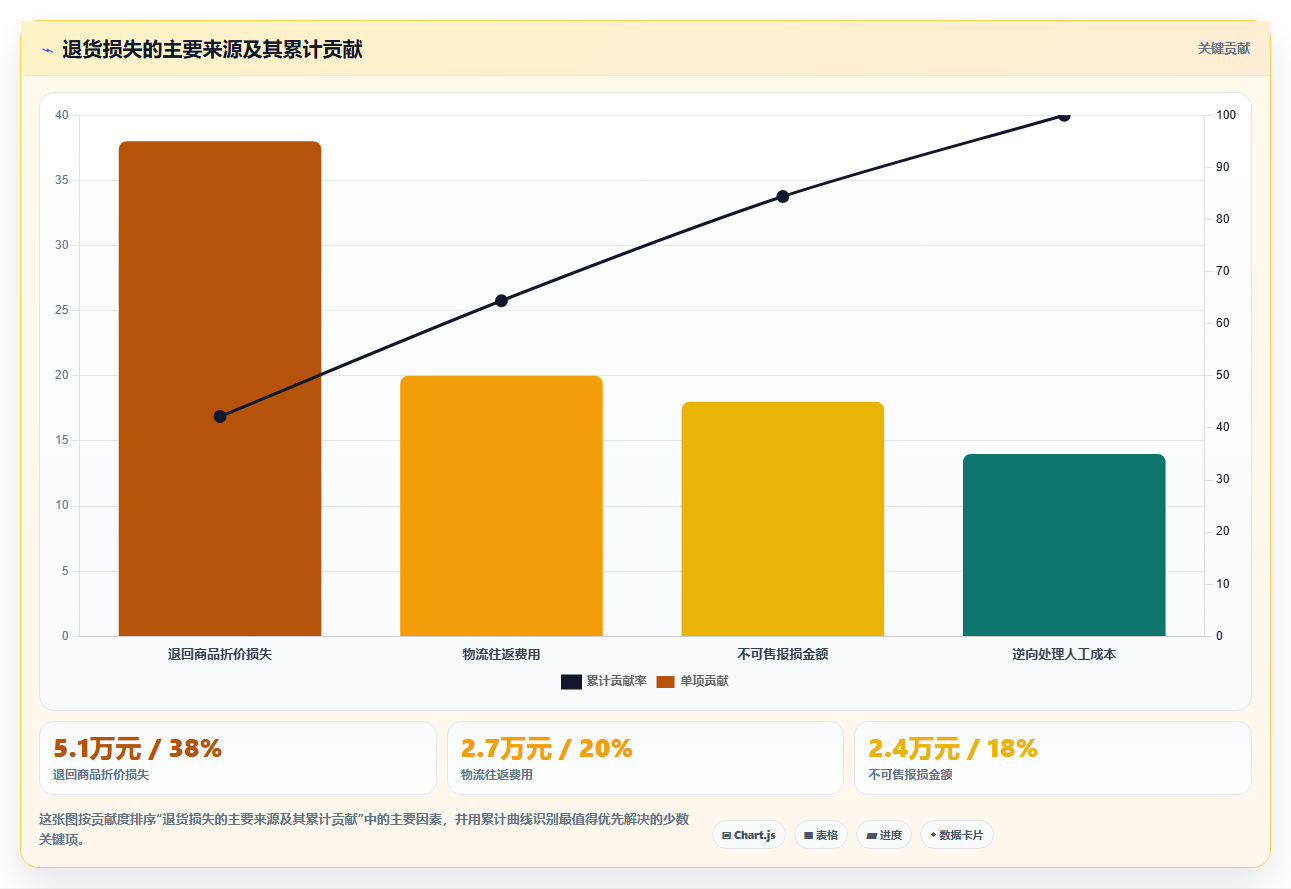1291x889 pixels.
Task: Click the 退回商品折价损失 axis label
Action: tap(220, 654)
